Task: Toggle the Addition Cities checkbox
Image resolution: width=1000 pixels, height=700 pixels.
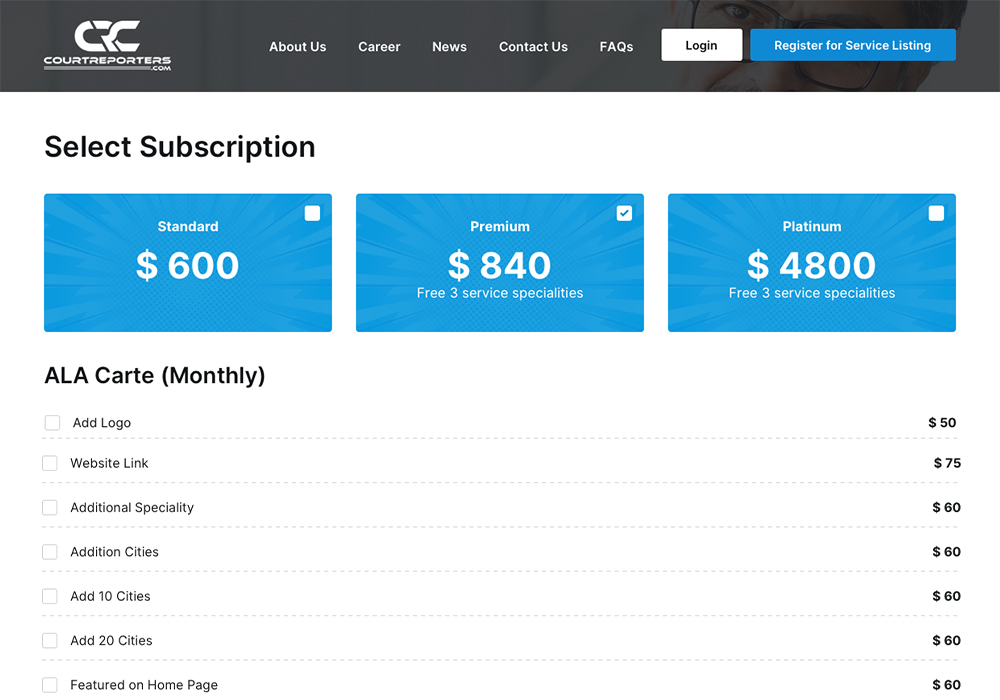Action: point(50,552)
